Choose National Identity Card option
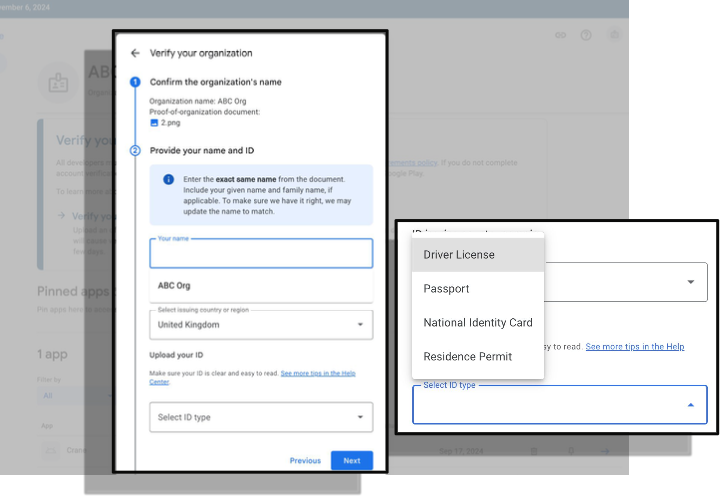726x496 pixels. pyautogui.click(x=478, y=323)
